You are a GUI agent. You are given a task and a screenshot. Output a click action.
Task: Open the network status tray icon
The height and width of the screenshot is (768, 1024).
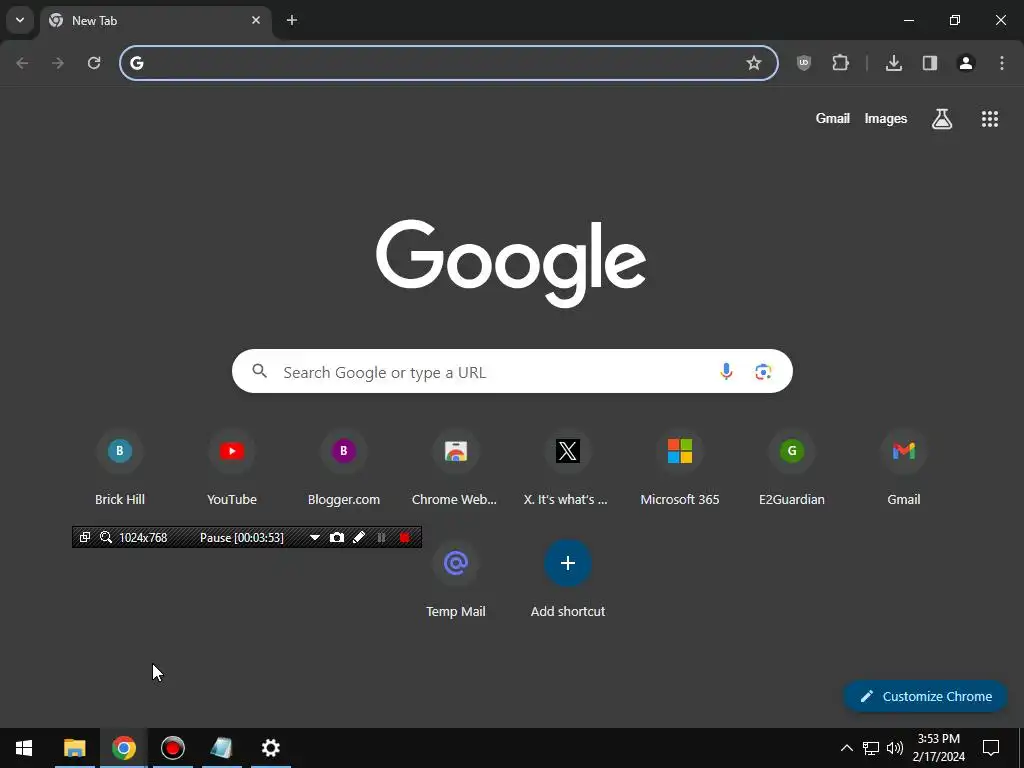(x=871, y=748)
